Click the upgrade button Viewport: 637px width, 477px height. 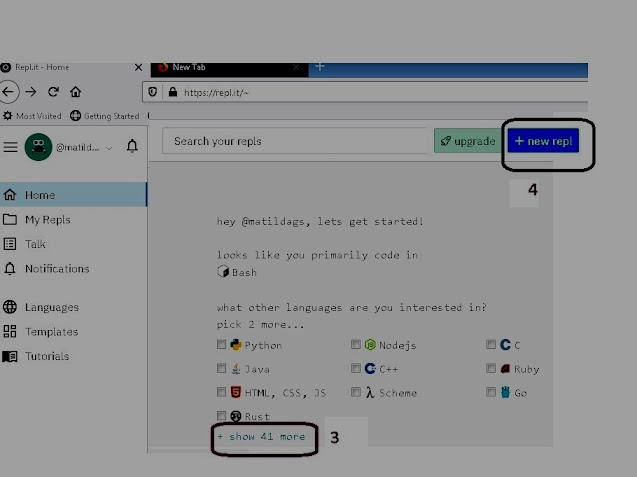pos(468,141)
